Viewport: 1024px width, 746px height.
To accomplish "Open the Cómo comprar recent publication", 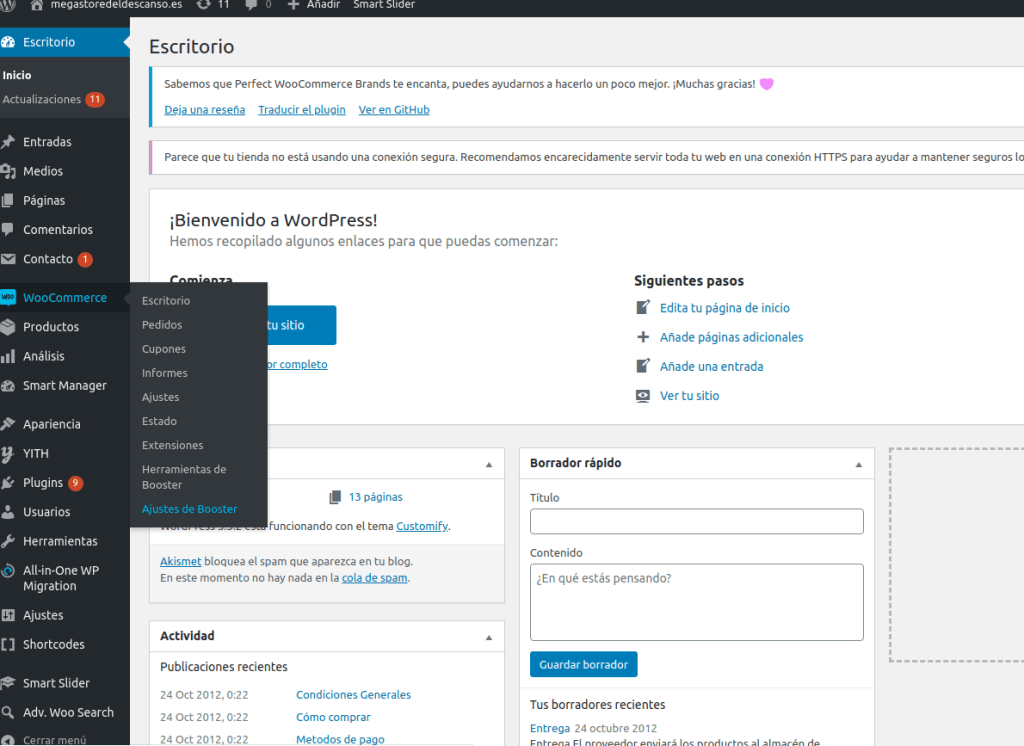I will [333, 717].
